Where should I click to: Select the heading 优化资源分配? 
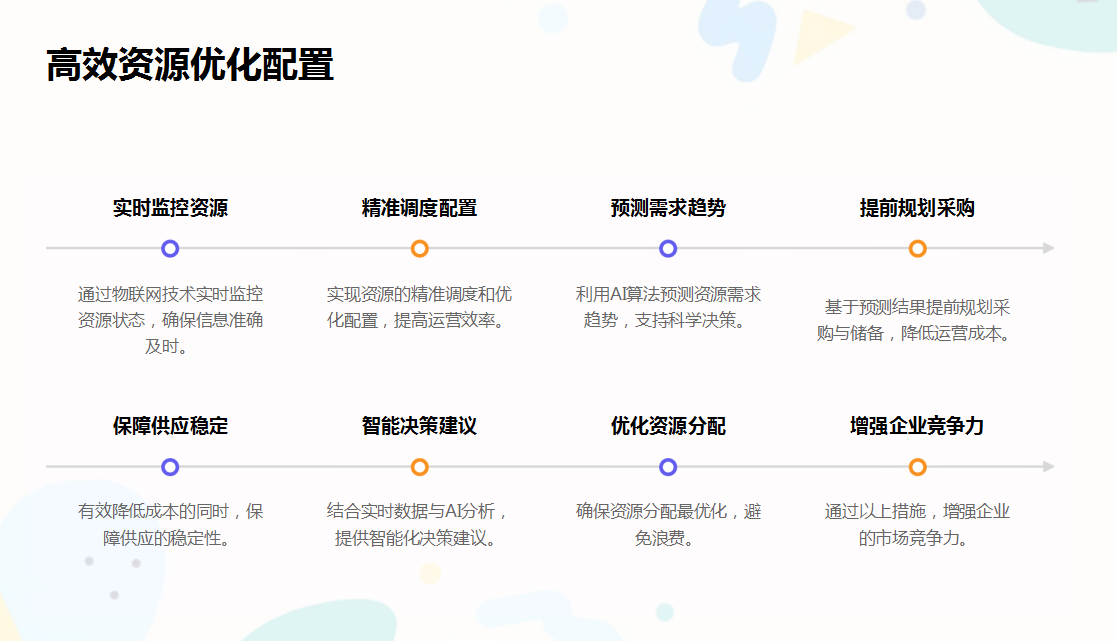(x=668, y=426)
